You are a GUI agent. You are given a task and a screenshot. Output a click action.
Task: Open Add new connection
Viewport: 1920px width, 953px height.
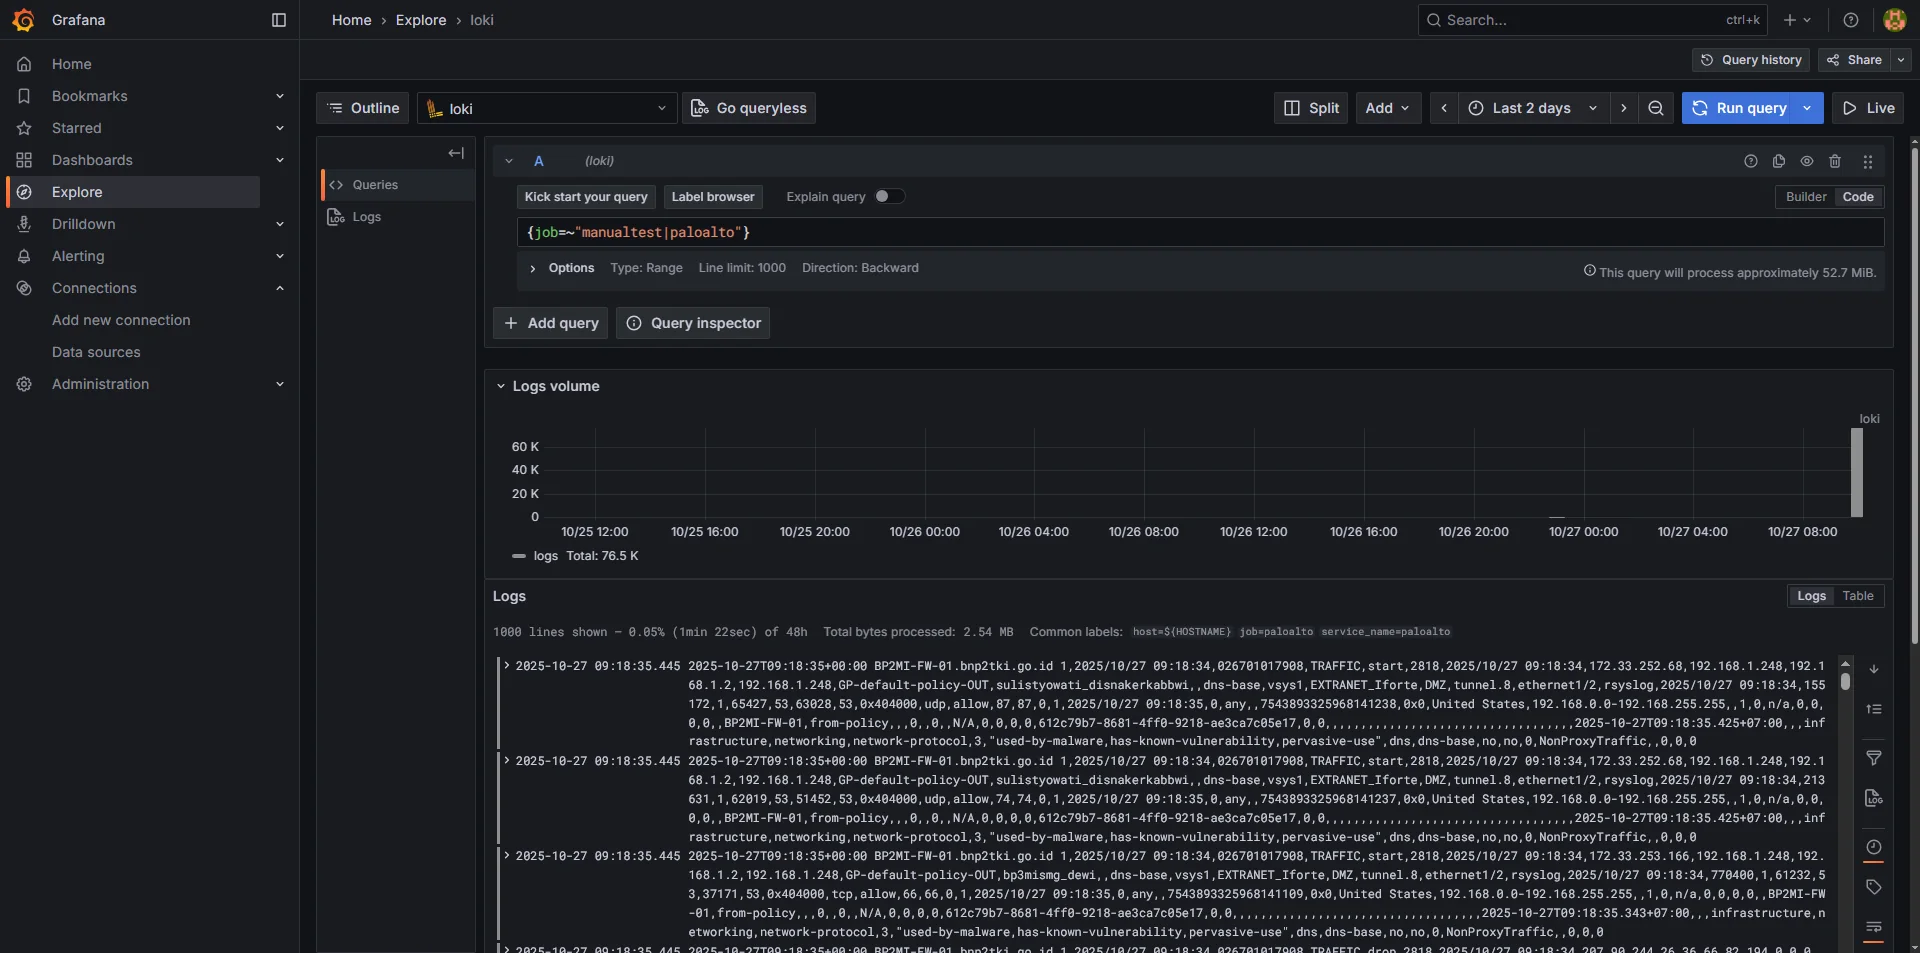pos(121,320)
